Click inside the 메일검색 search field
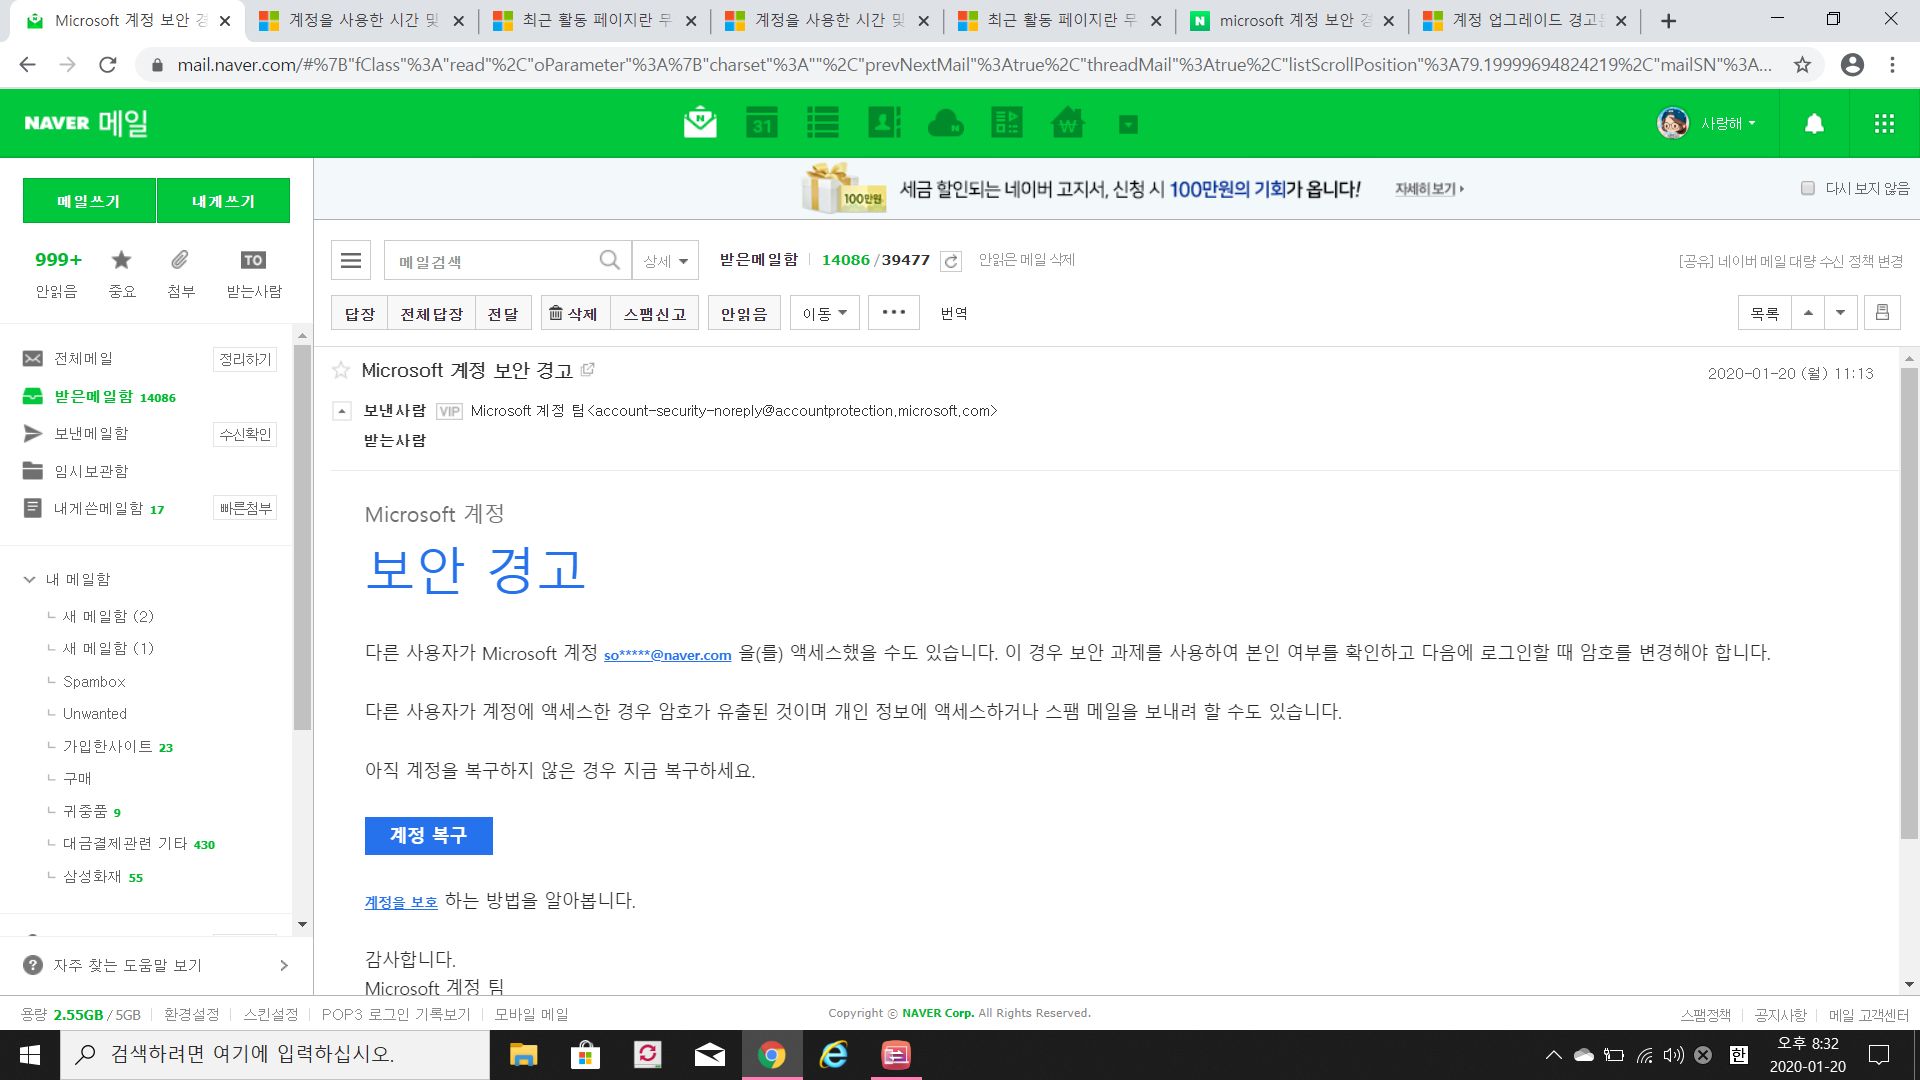Viewport: 1920px width, 1080px height. coord(490,260)
